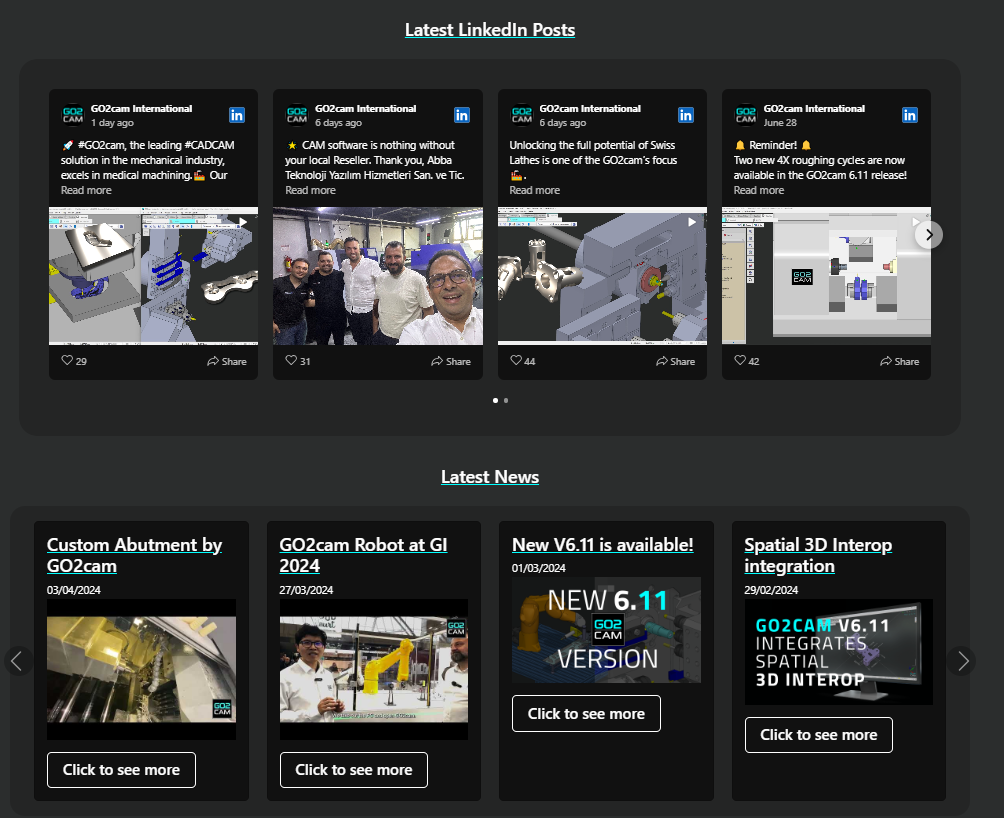Open New V6.11 is available article title
This screenshot has width=1004, height=818.
coord(602,545)
